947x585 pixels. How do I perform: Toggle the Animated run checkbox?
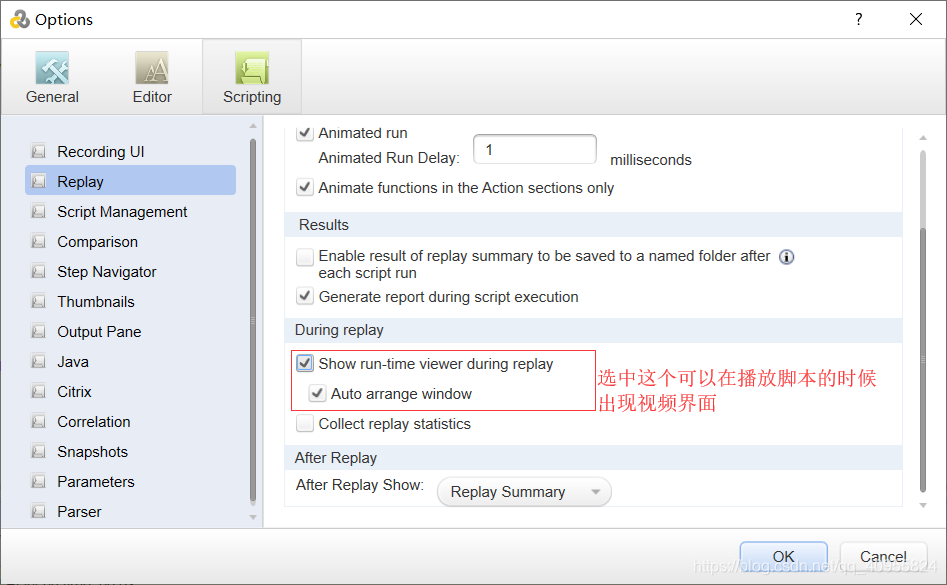pyautogui.click(x=305, y=132)
